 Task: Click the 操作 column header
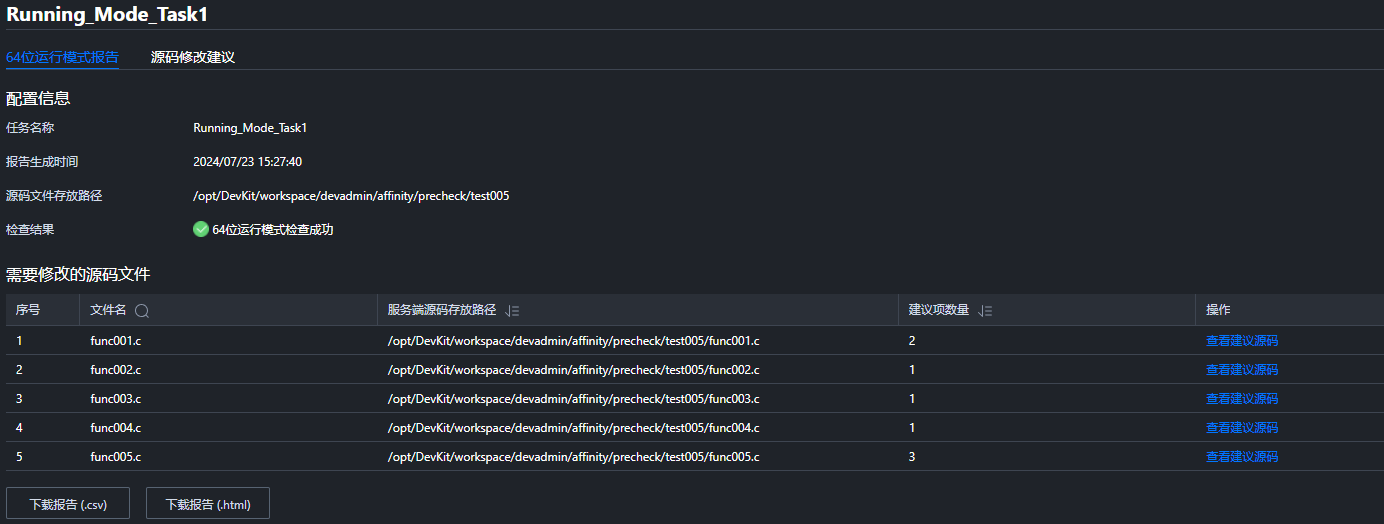[x=1290, y=310]
